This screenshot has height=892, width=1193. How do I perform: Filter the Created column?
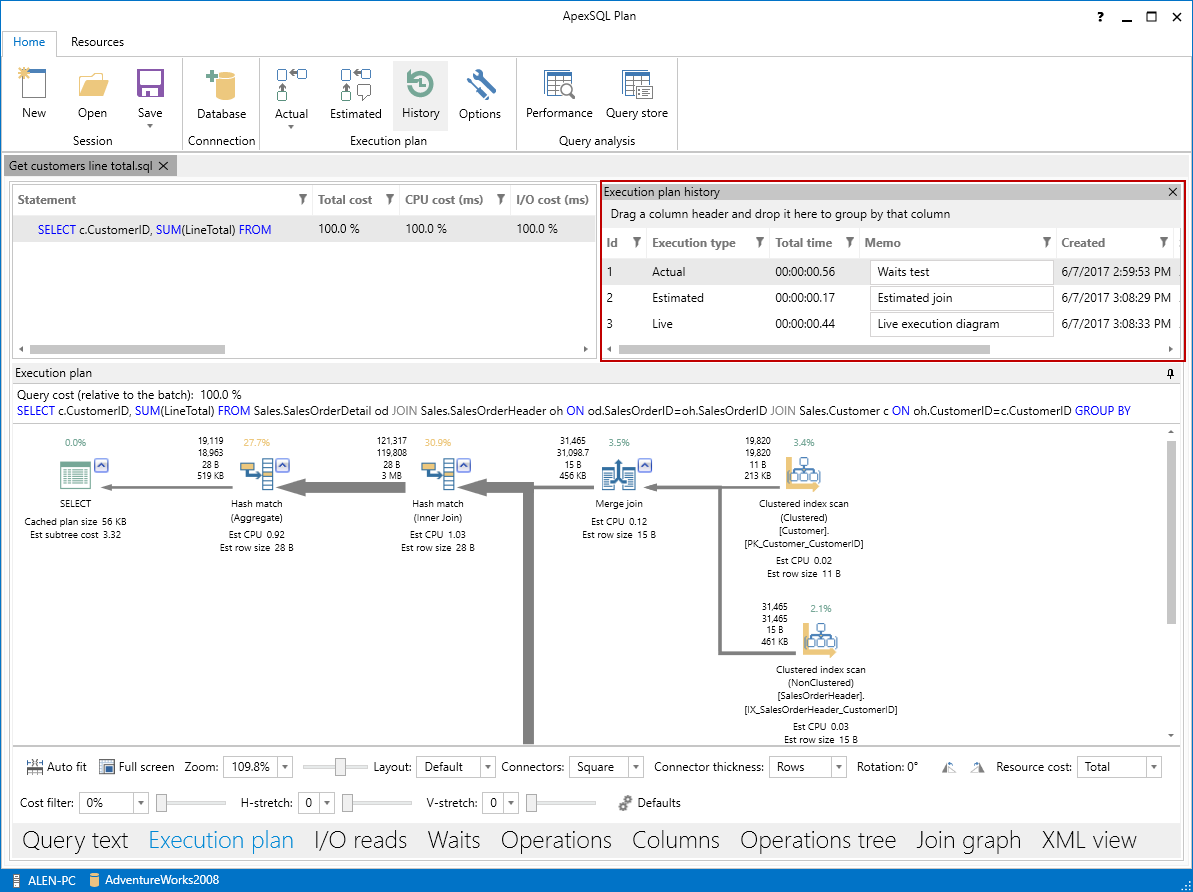pos(1163,242)
